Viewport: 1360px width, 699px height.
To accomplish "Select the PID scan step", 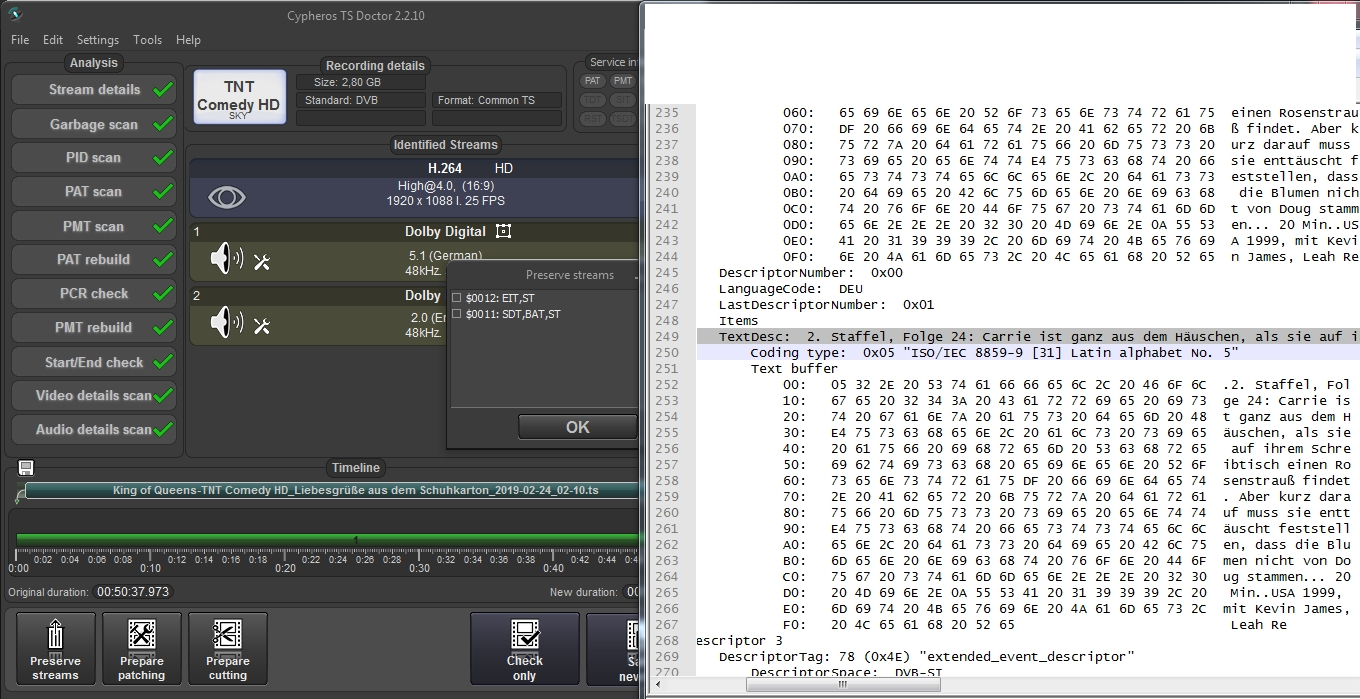I will [x=94, y=158].
